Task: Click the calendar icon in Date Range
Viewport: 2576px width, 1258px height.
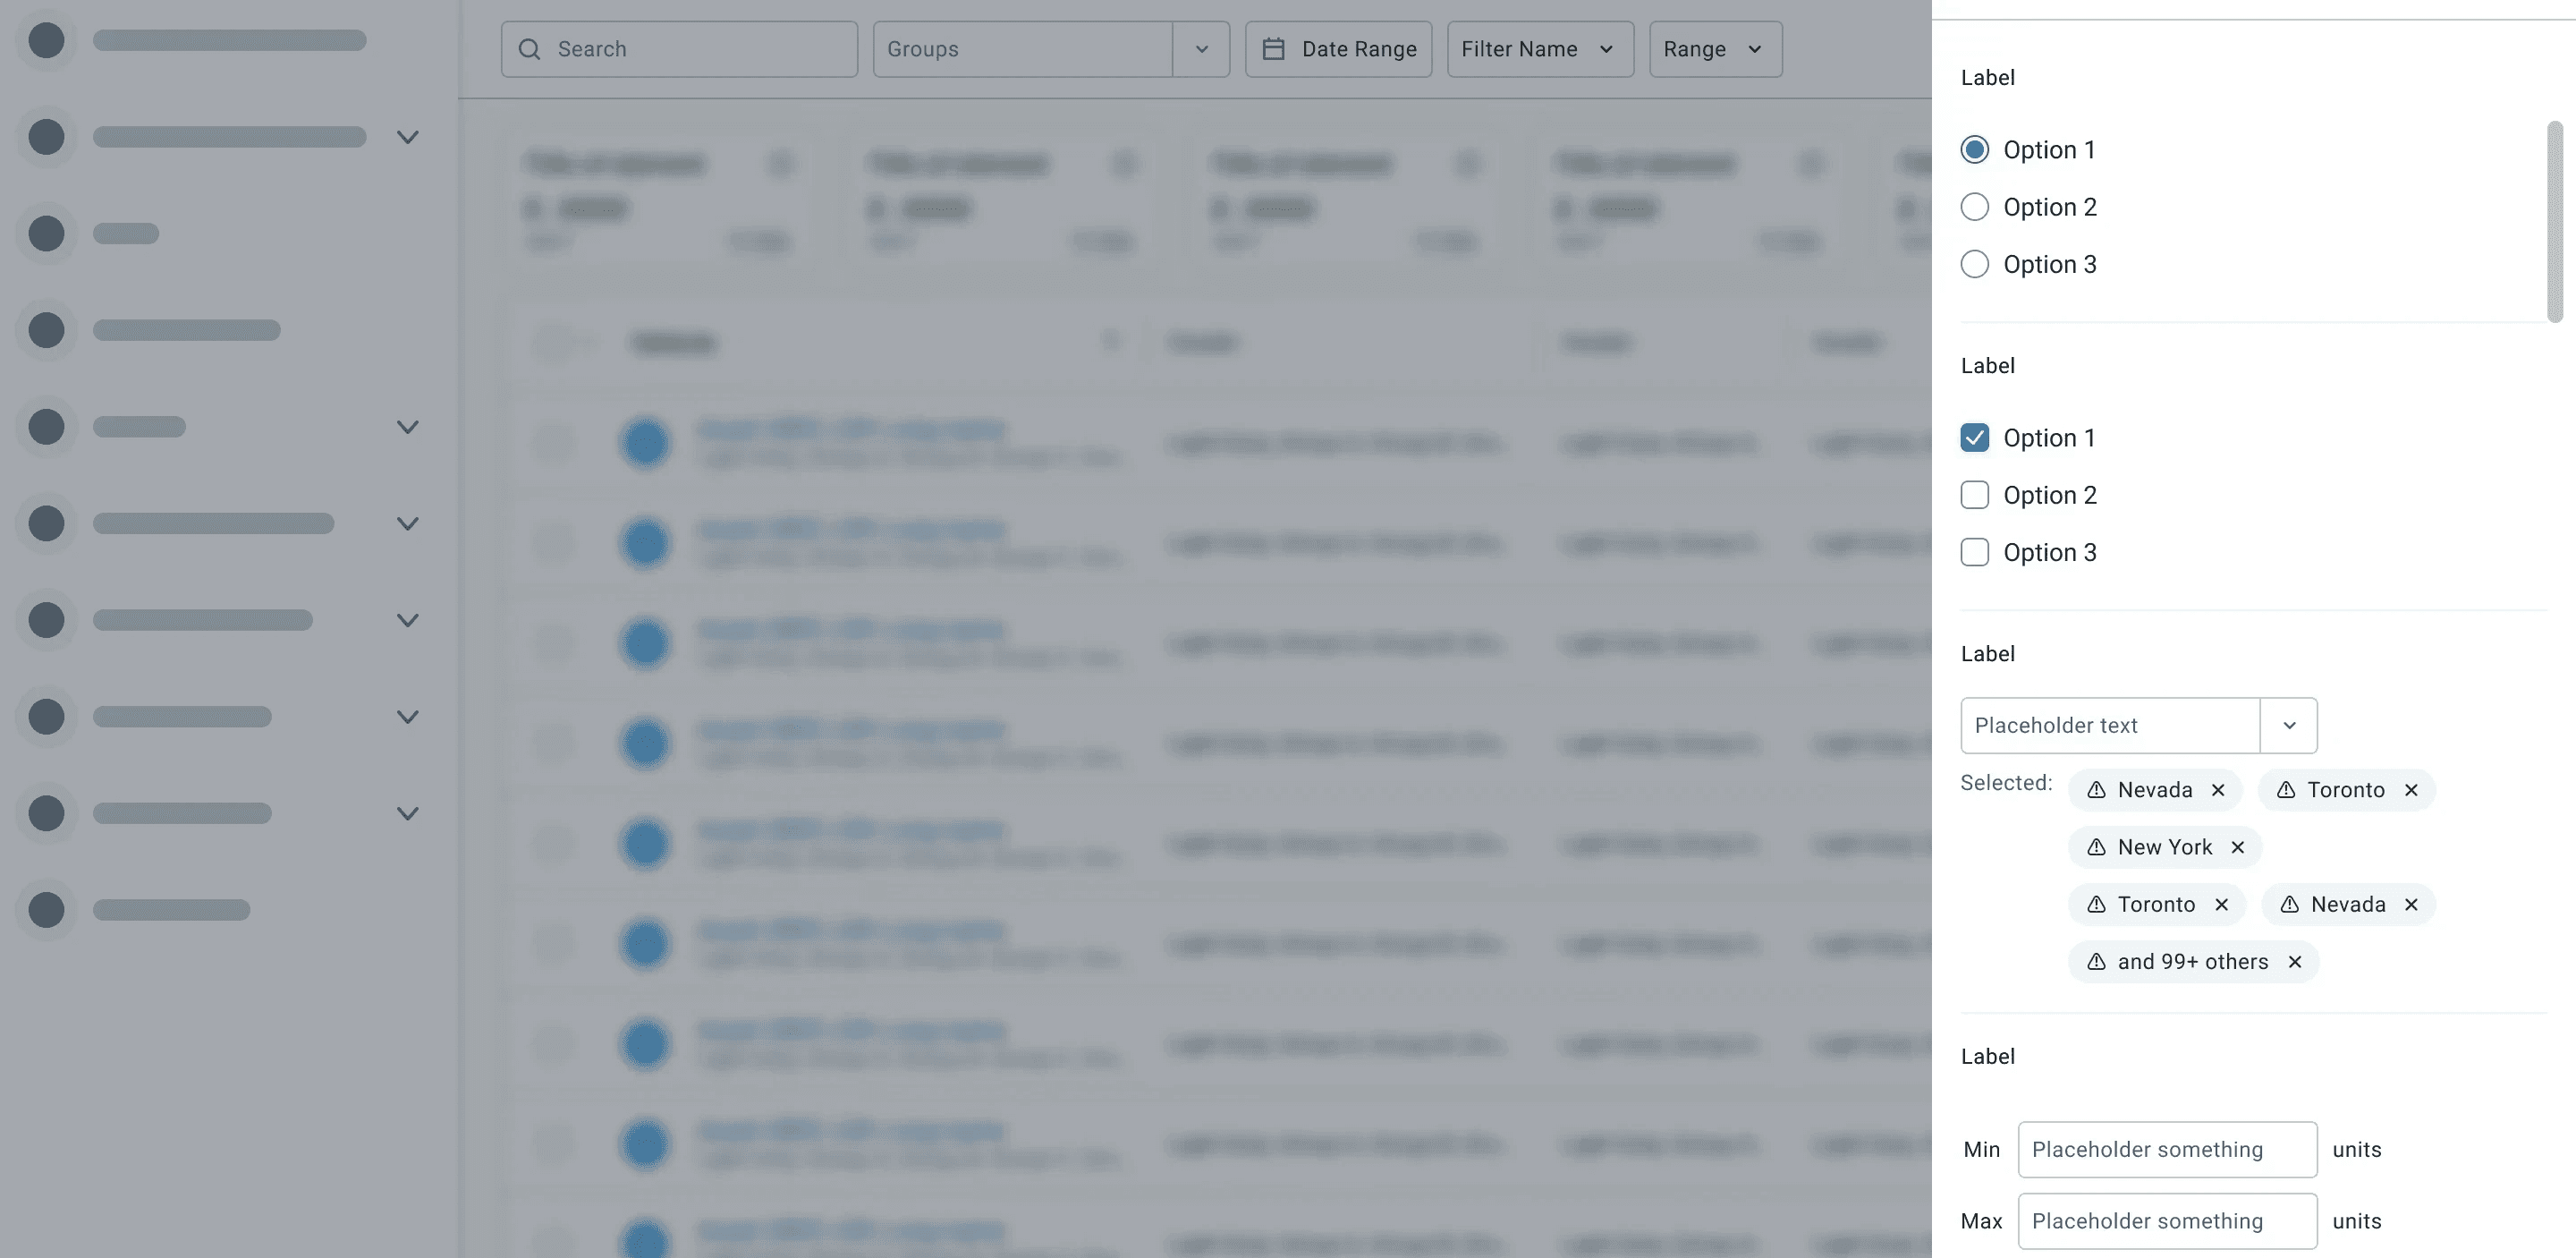Action: coord(1273,49)
